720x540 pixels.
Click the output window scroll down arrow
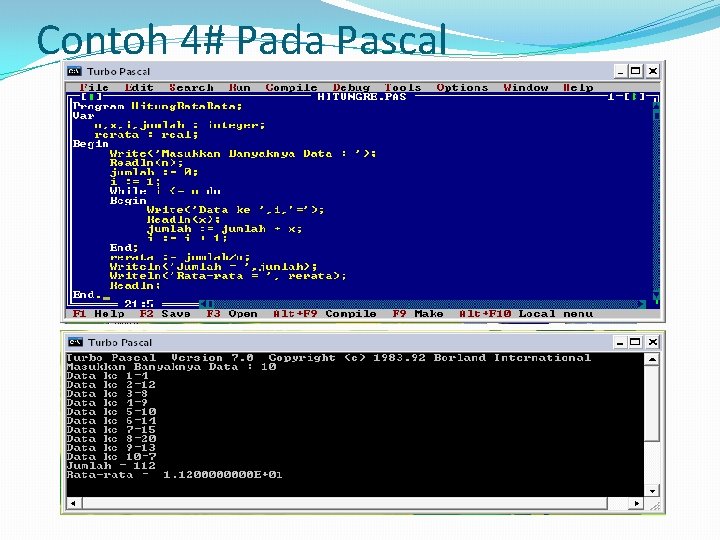[x=652, y=491]
